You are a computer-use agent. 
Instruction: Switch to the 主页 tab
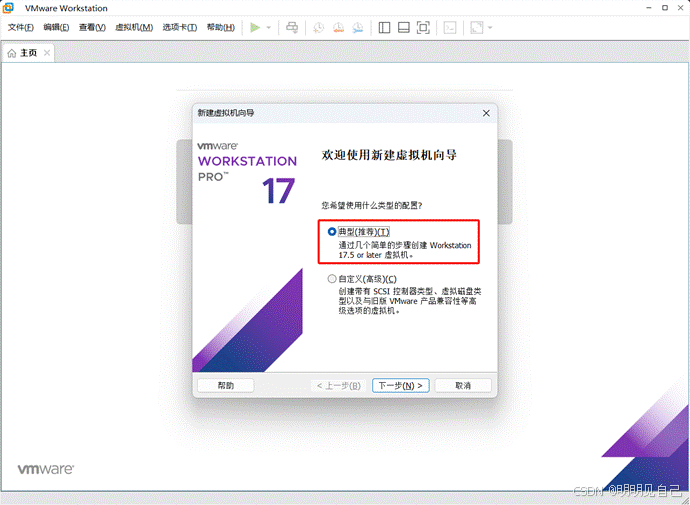tap(28, 53)
